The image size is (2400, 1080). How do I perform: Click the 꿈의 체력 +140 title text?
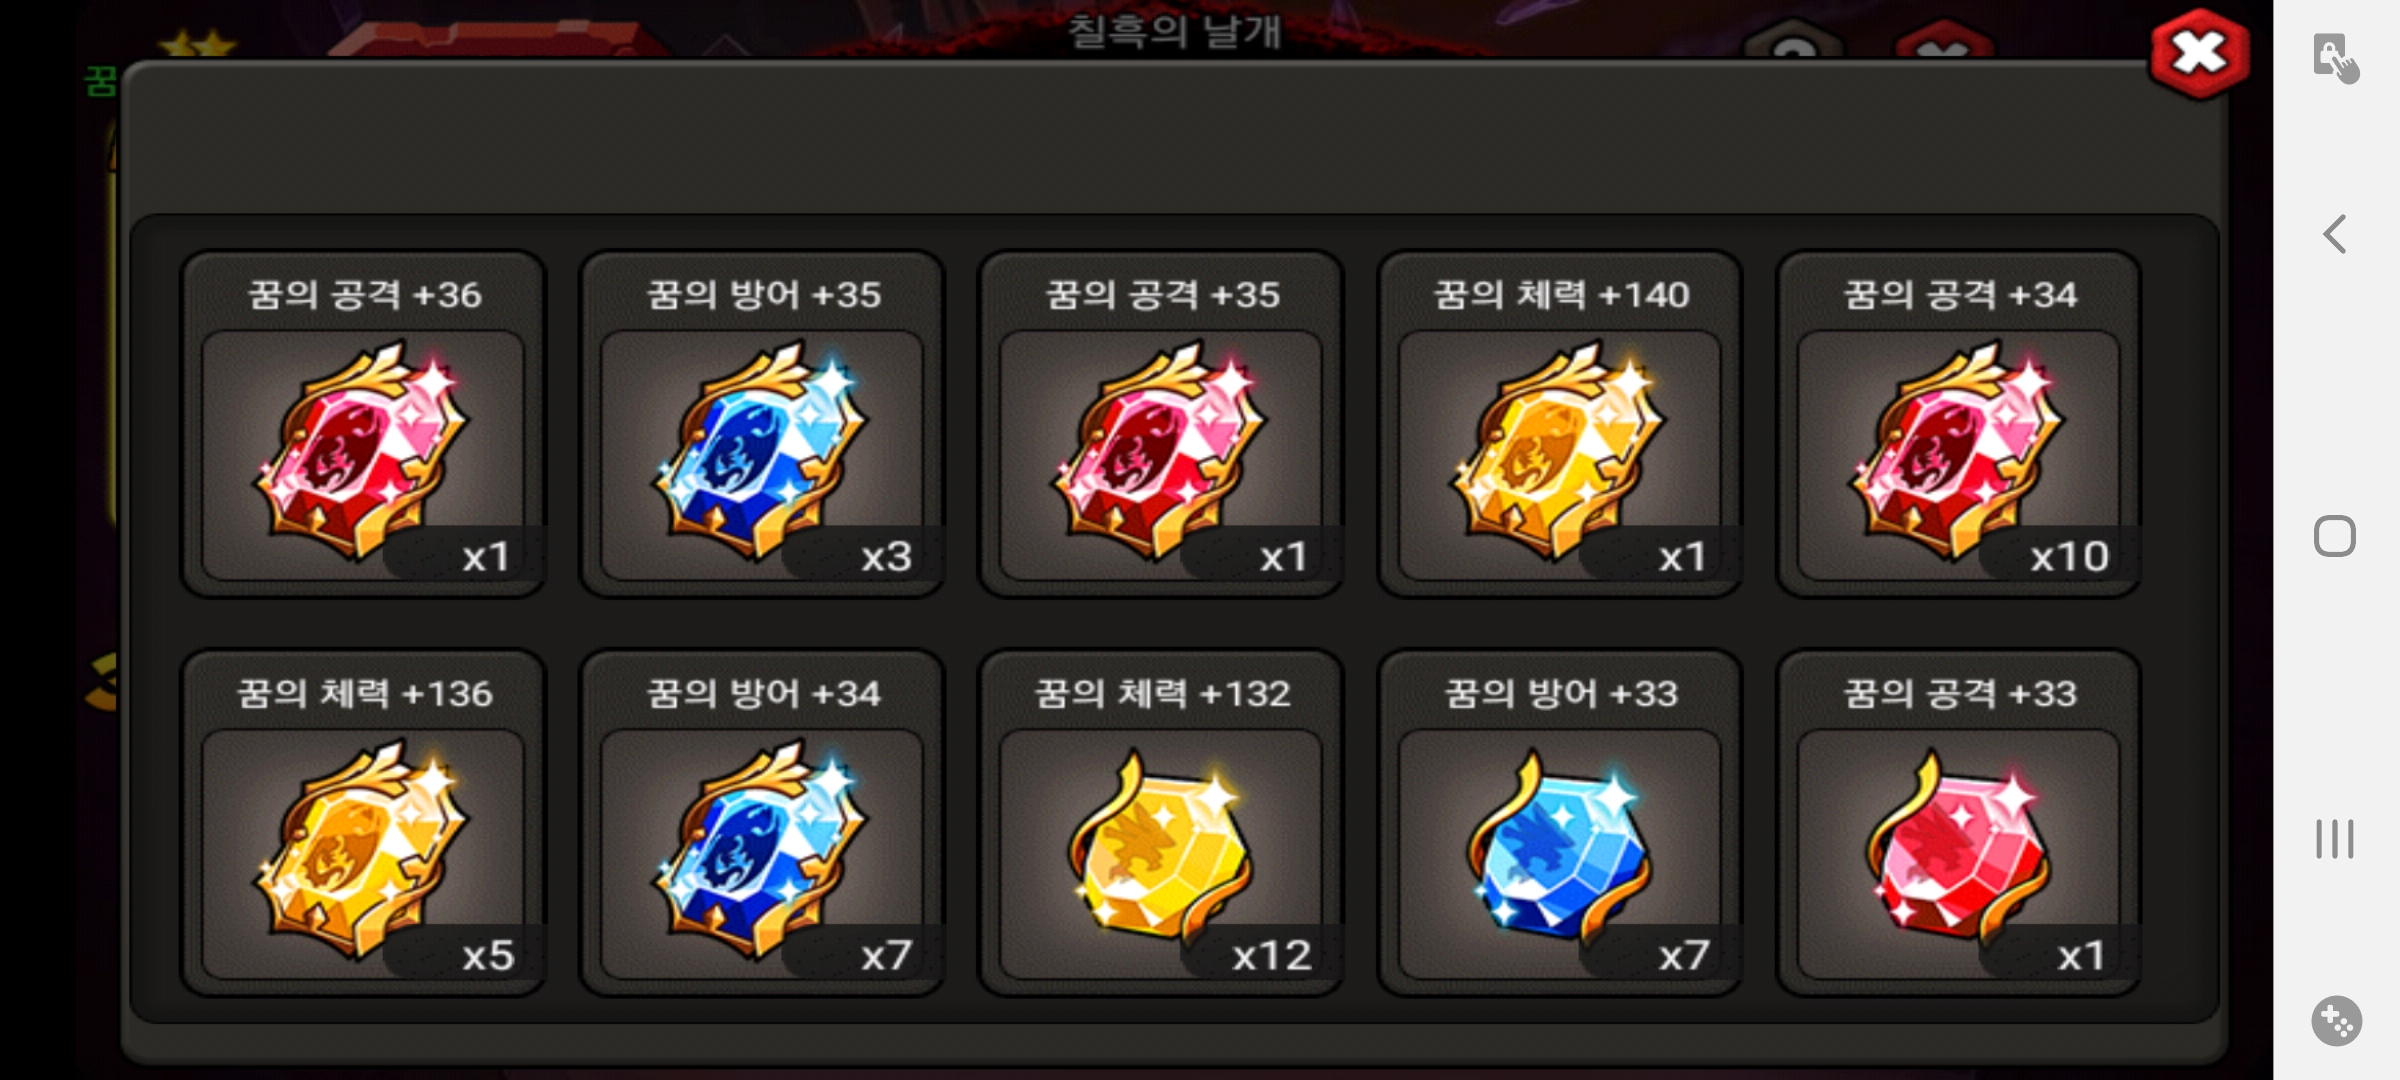1561,295
